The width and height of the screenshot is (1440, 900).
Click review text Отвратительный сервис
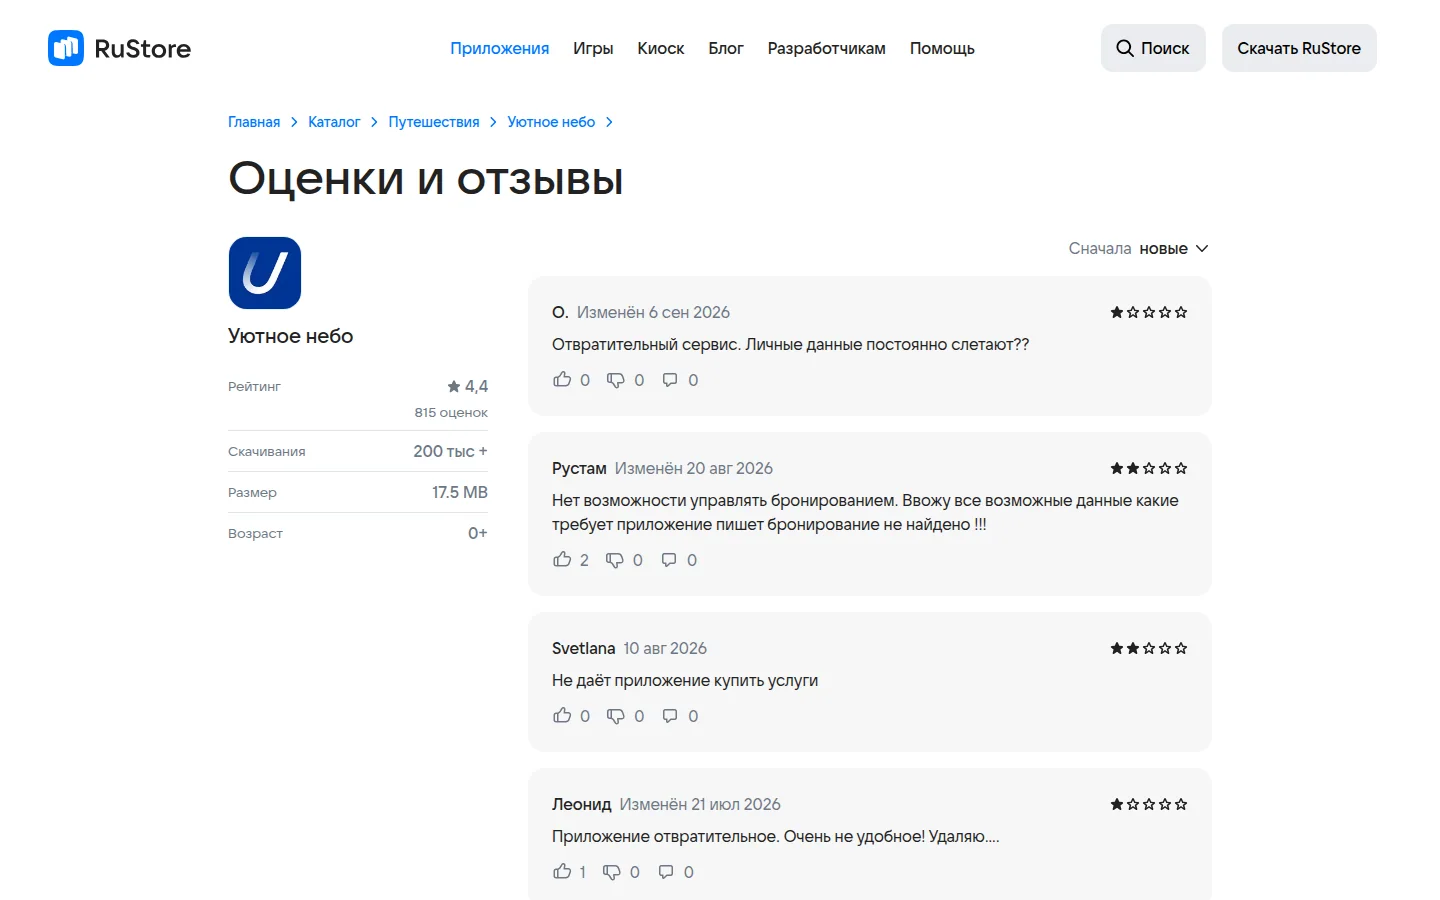coord(647,344)
